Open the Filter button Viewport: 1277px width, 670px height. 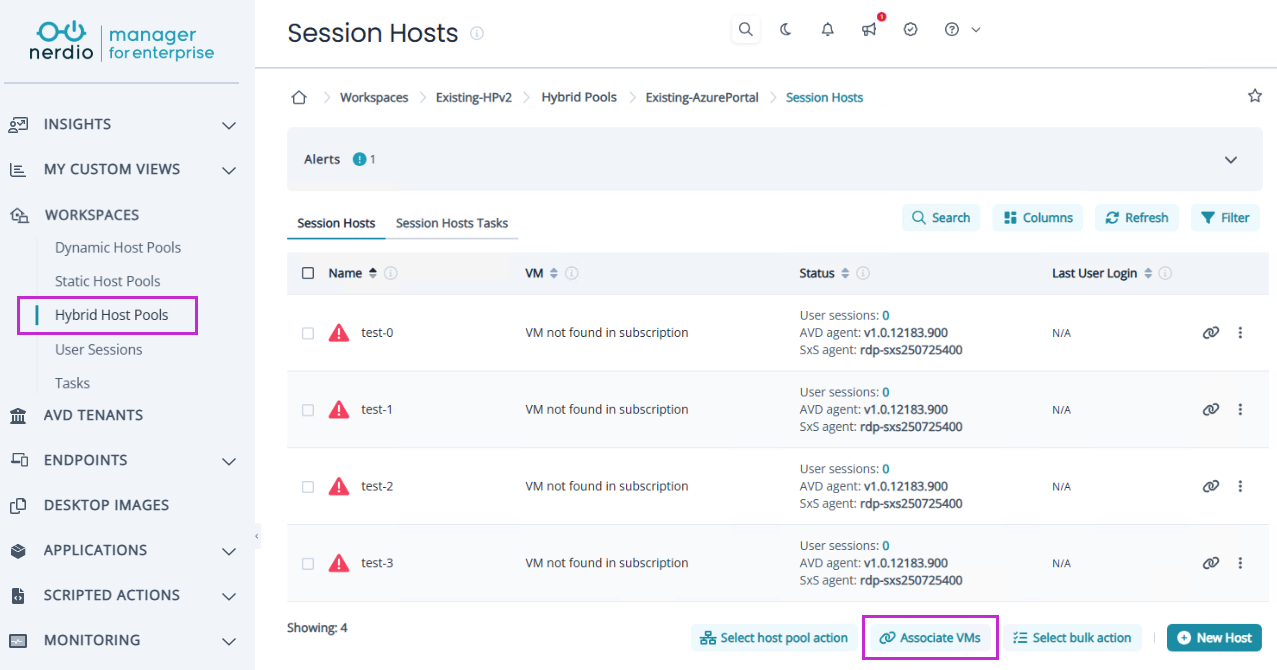click(1225, 218)
